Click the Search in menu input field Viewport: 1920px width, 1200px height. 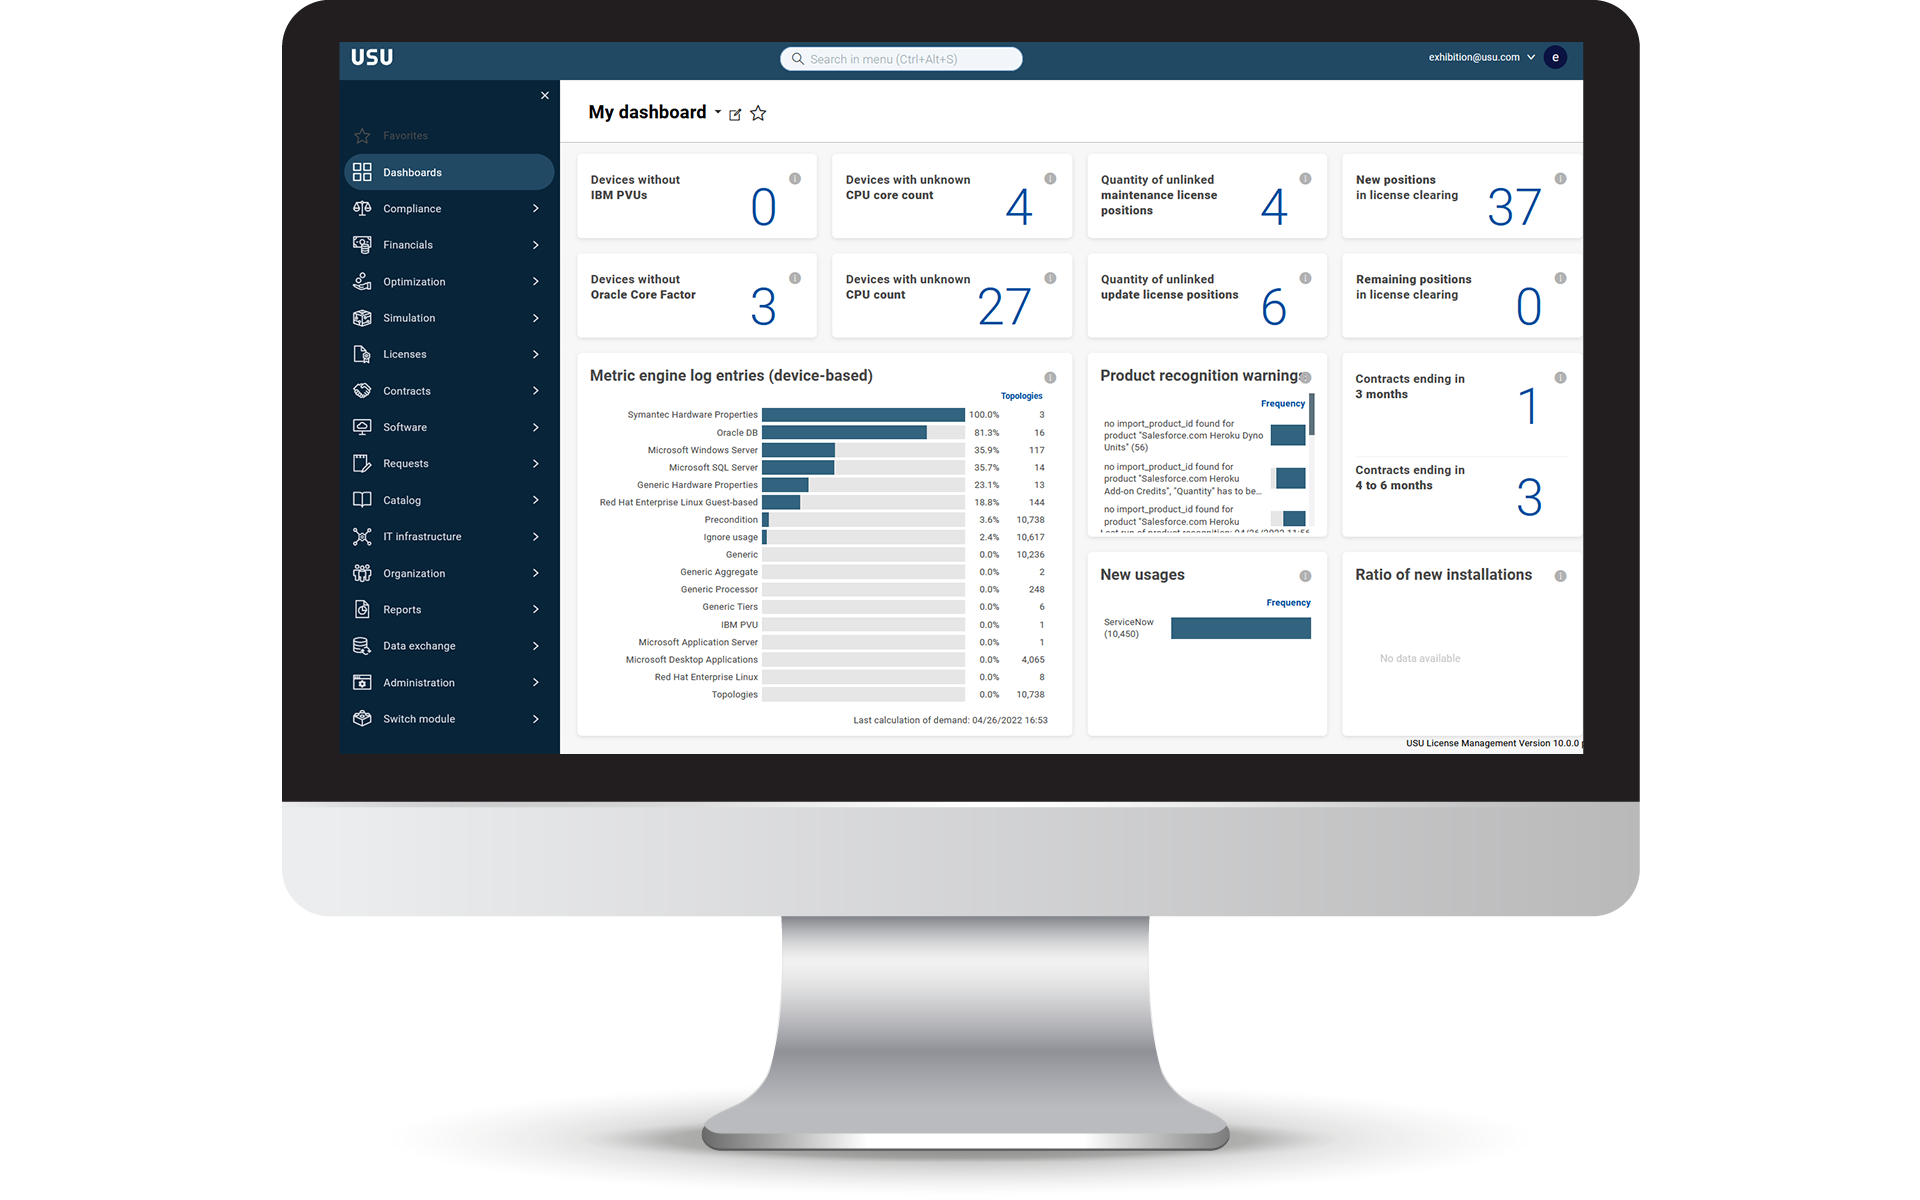pos(905,57)
